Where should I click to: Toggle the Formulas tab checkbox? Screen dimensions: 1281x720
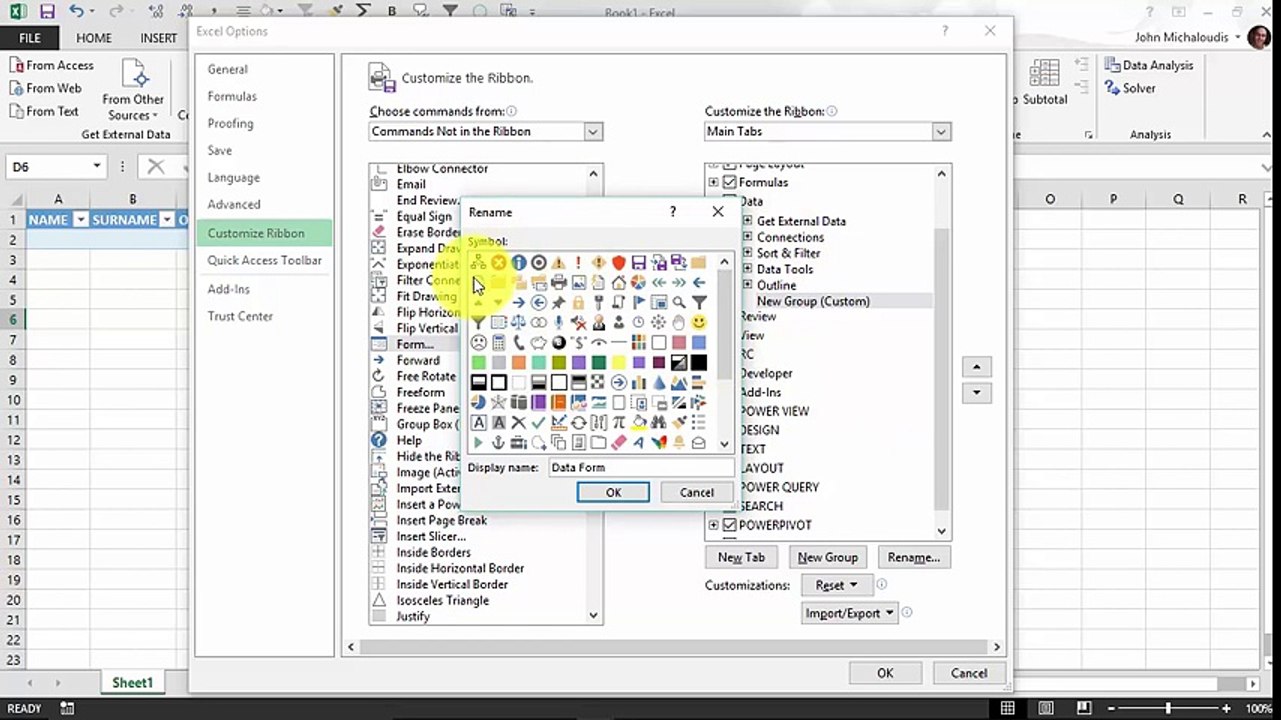point(729,182)
